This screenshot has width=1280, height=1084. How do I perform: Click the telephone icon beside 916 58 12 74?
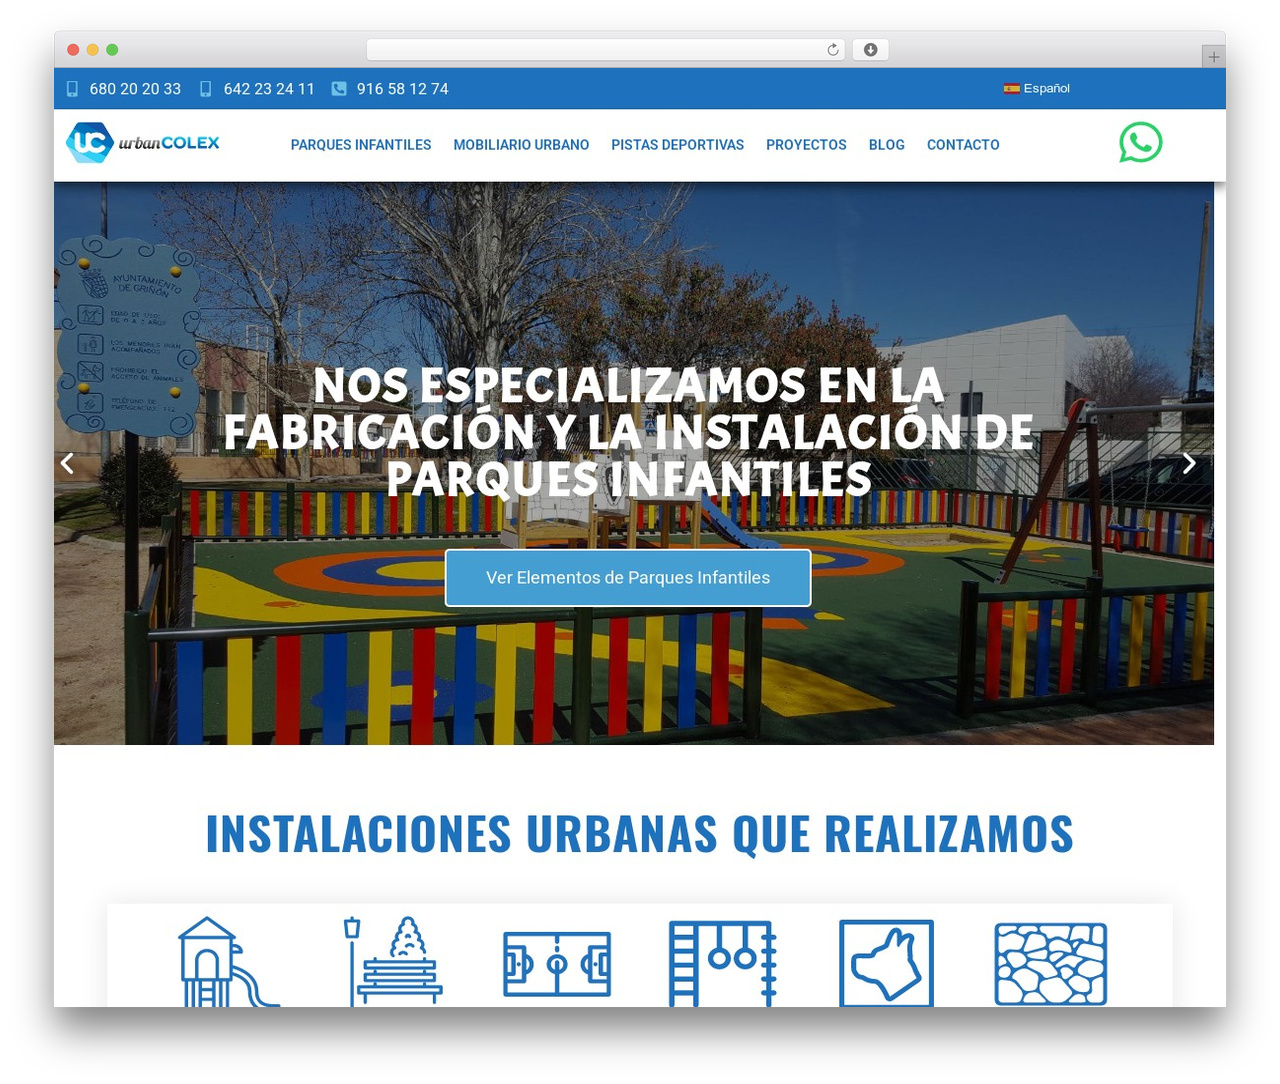pos(339,89)
